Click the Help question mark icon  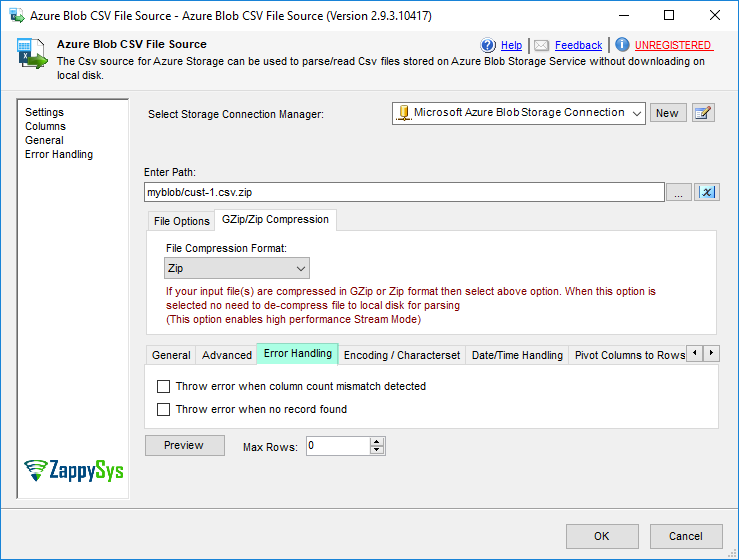coord(488,45)
